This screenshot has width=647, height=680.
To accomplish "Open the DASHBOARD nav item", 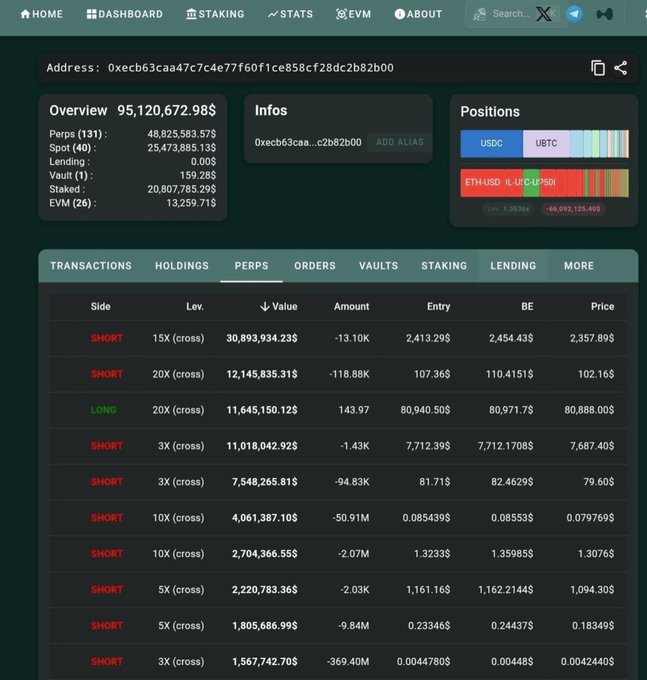I will click(x=124, y=14).
